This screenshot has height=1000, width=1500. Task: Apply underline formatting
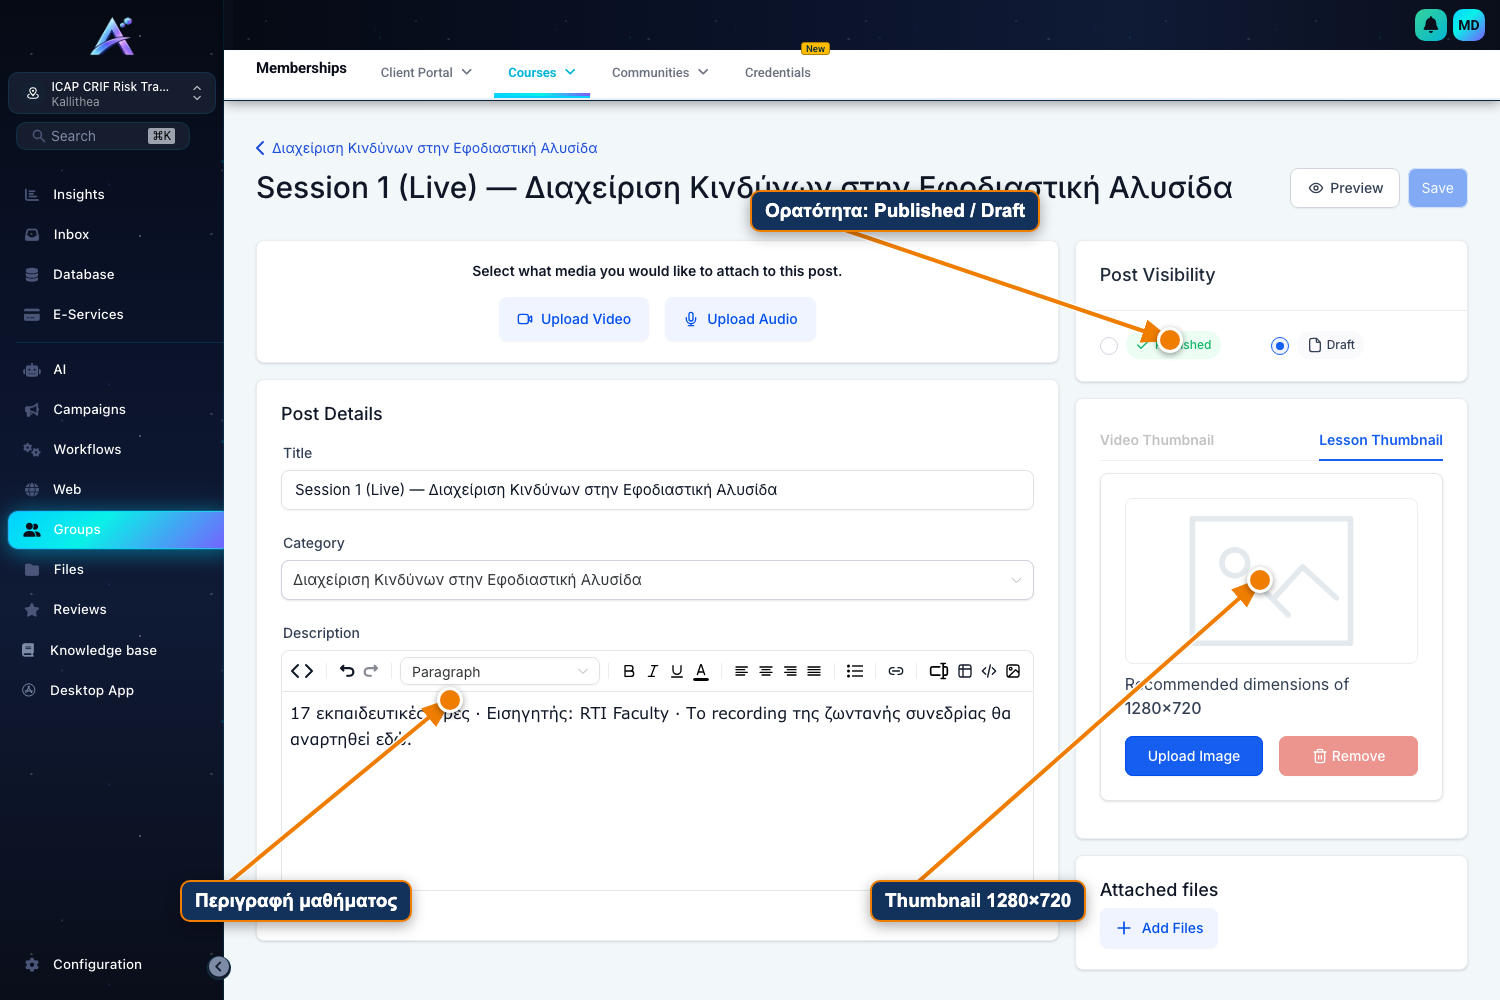[x=677, y=671]
